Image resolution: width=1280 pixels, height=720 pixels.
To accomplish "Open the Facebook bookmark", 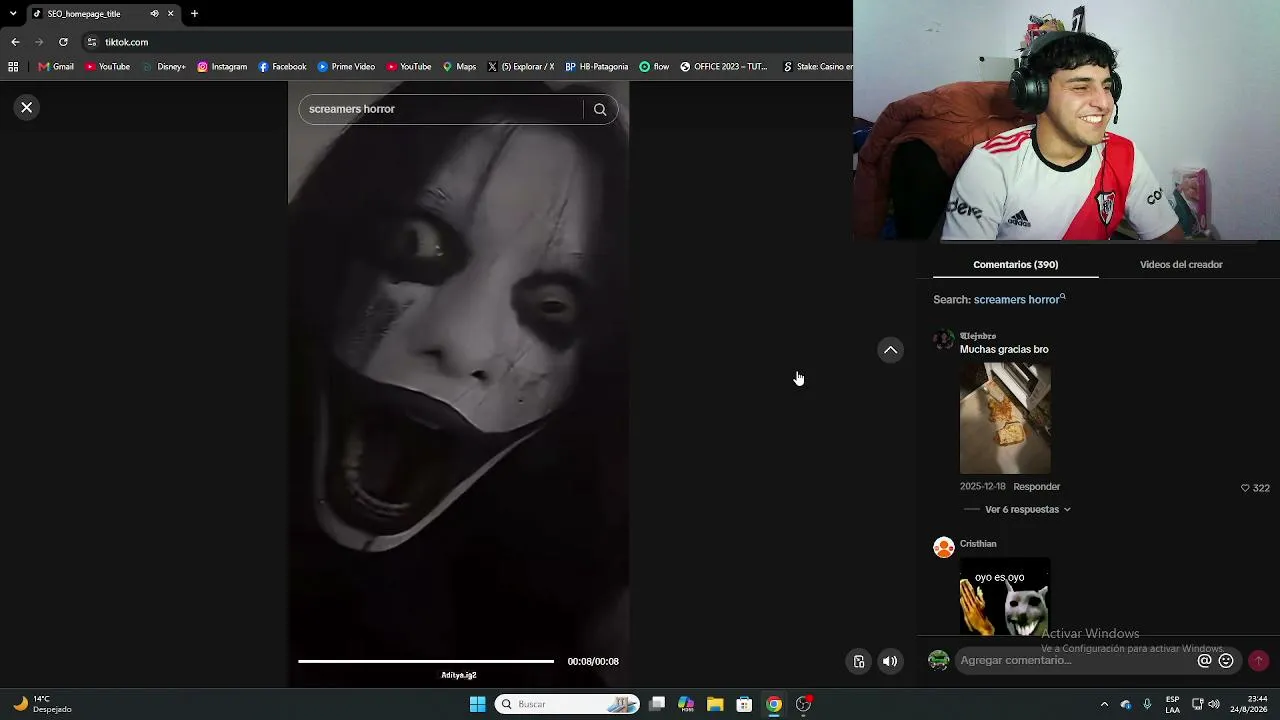I will tap(282, 67).
